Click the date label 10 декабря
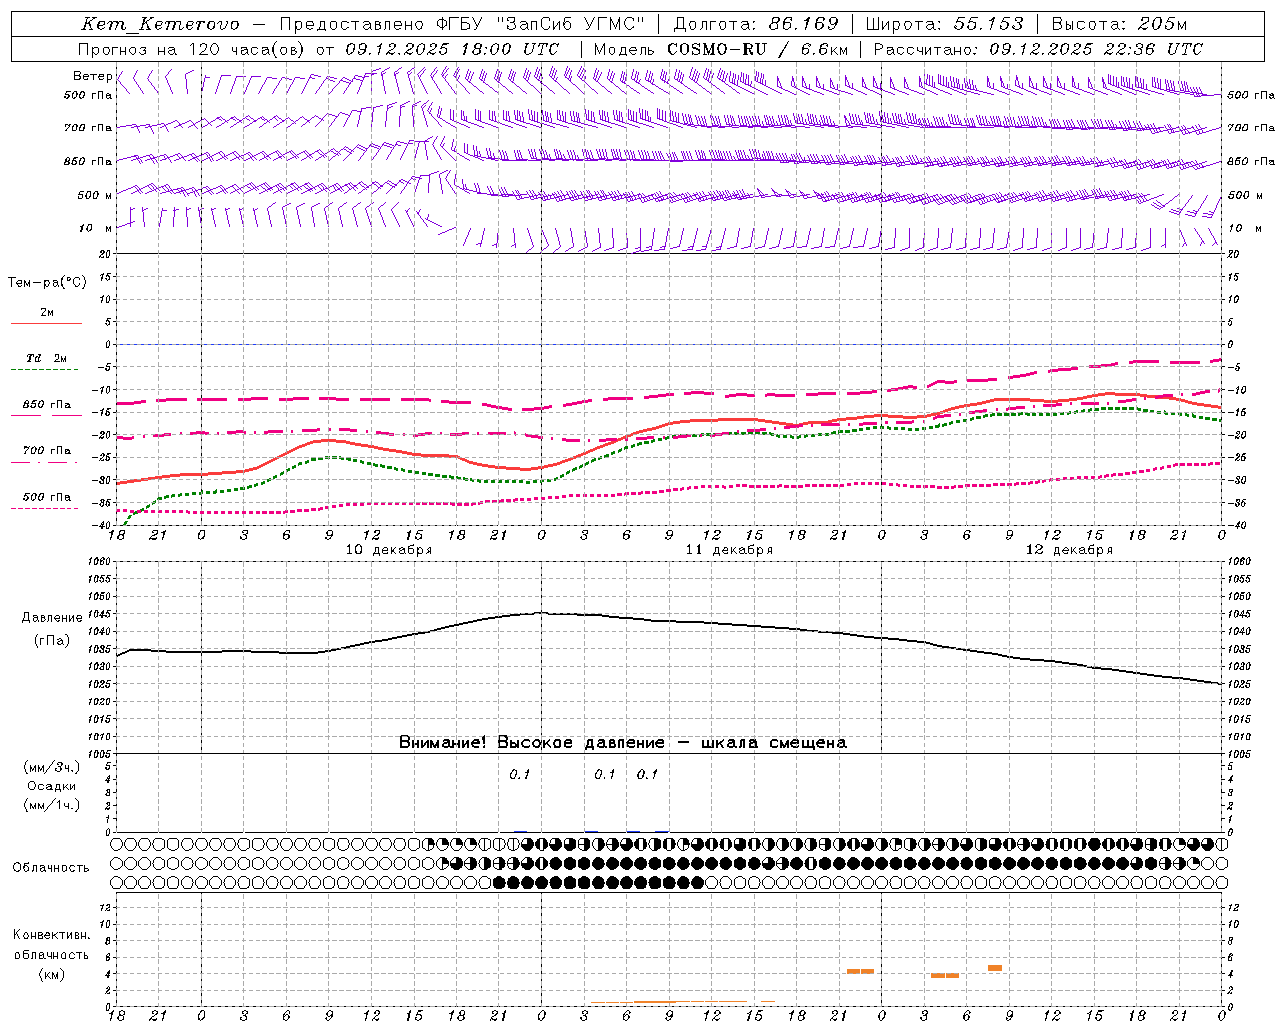This screenshot has height=1024, width=1280. [389, 550]
